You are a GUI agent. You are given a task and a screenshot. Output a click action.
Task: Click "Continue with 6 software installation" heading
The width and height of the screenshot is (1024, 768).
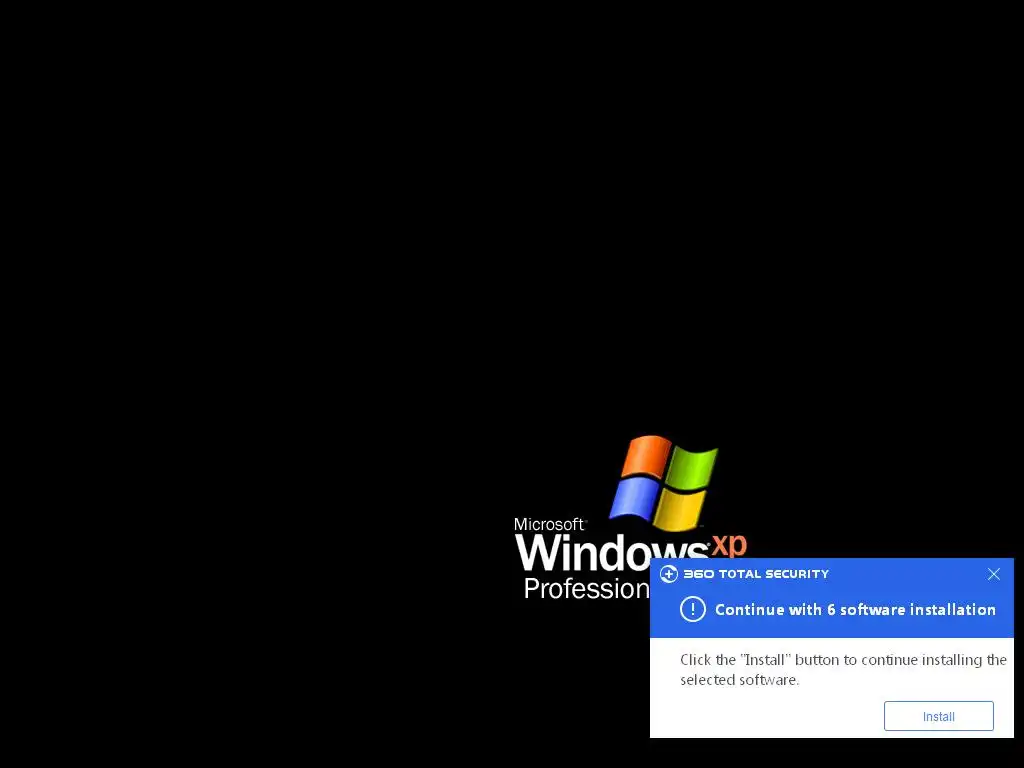[855, 609]
